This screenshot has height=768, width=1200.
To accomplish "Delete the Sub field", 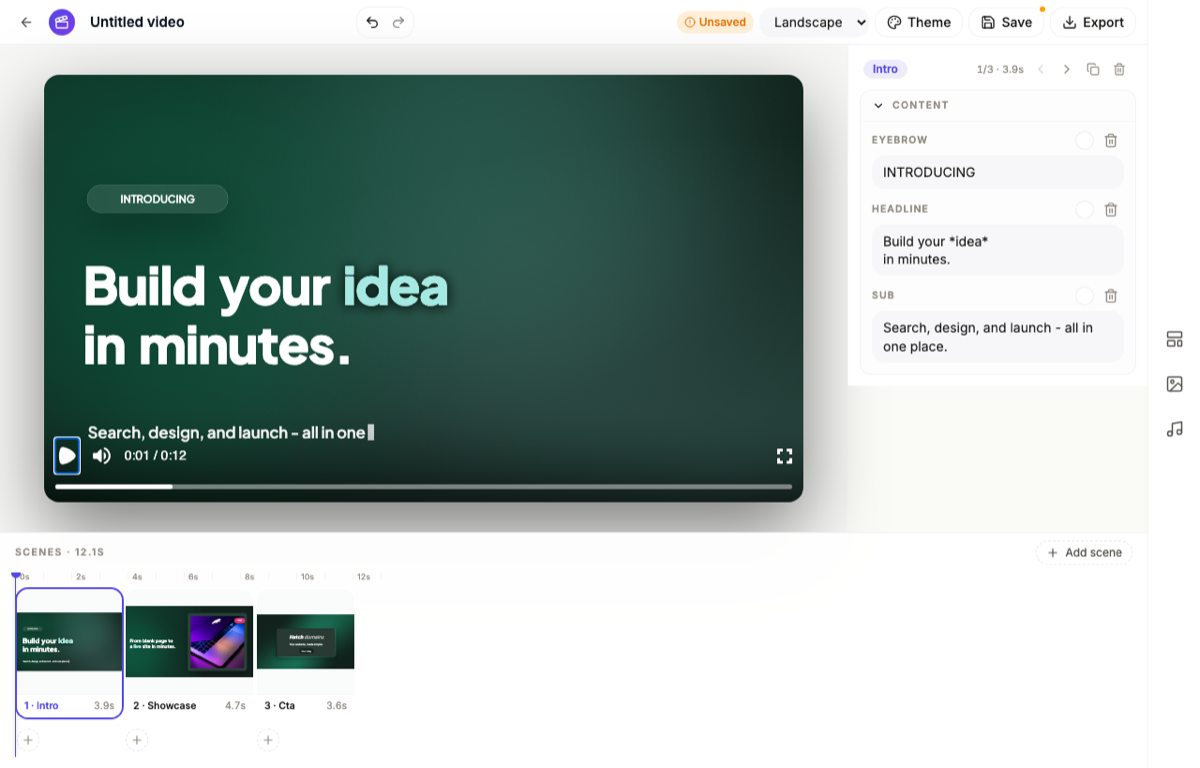I will tap(1111, 295).
